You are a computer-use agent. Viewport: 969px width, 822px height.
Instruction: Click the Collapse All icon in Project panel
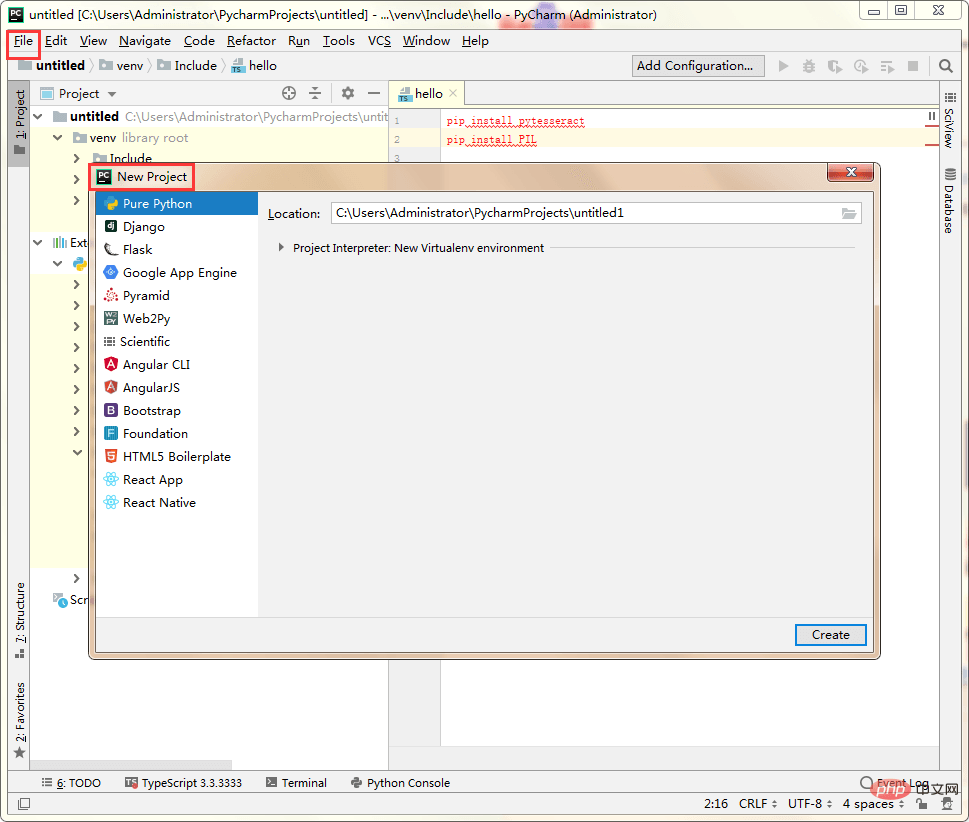[x=315, y=93]
